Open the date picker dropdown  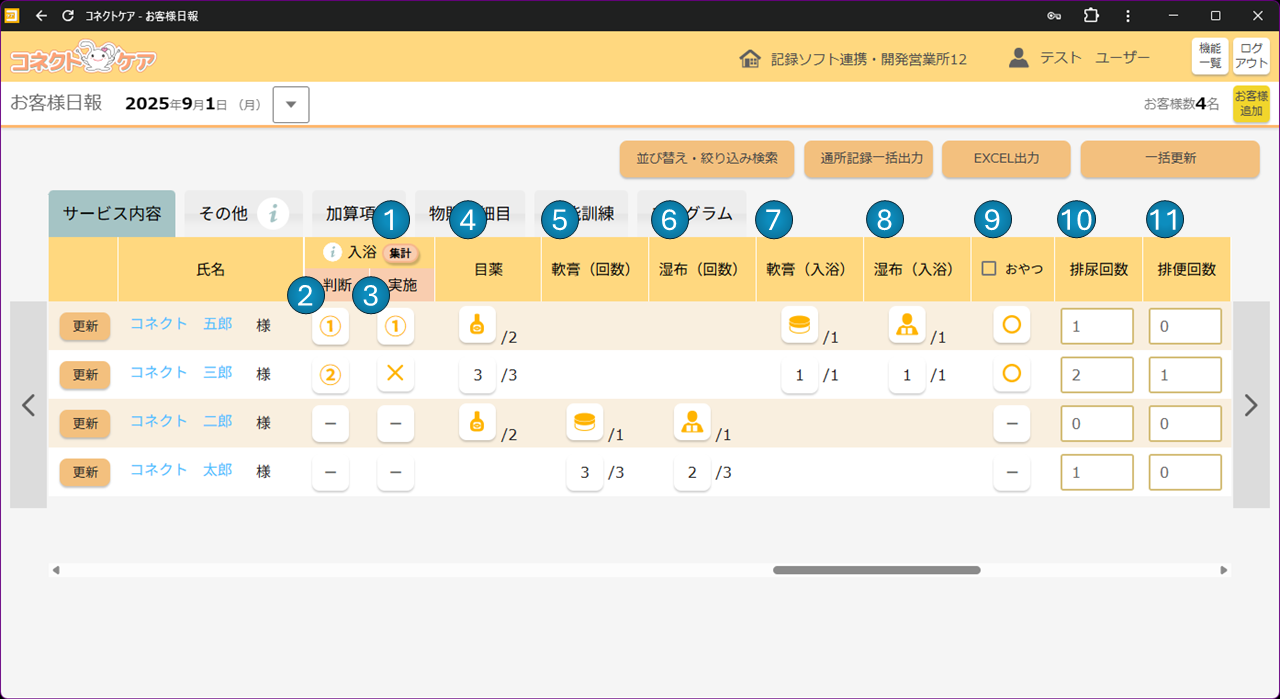(291, 104)
